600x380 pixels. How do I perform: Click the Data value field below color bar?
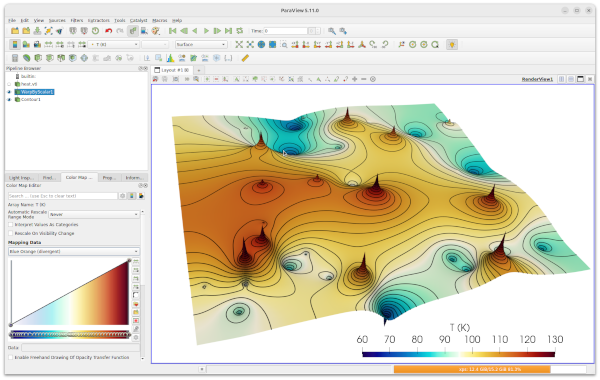coord(80,347)
